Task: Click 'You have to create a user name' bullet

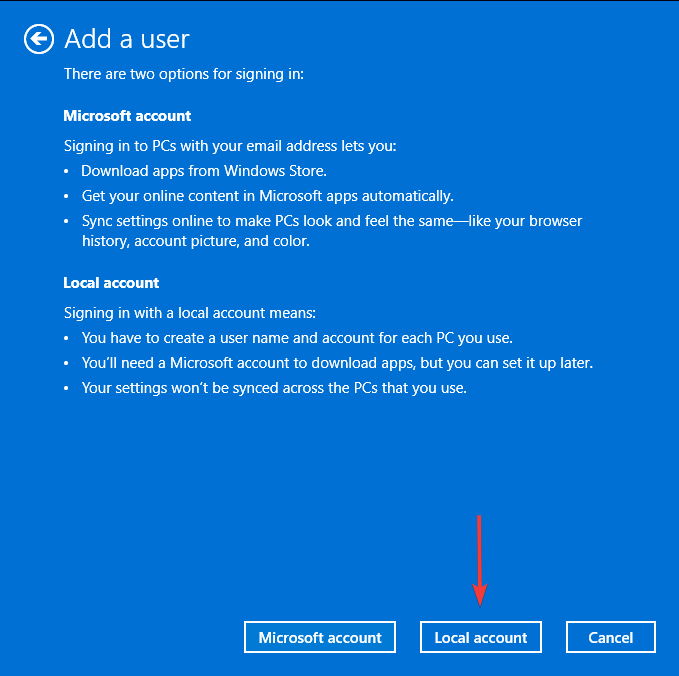Action: click(x=297, y=338)
